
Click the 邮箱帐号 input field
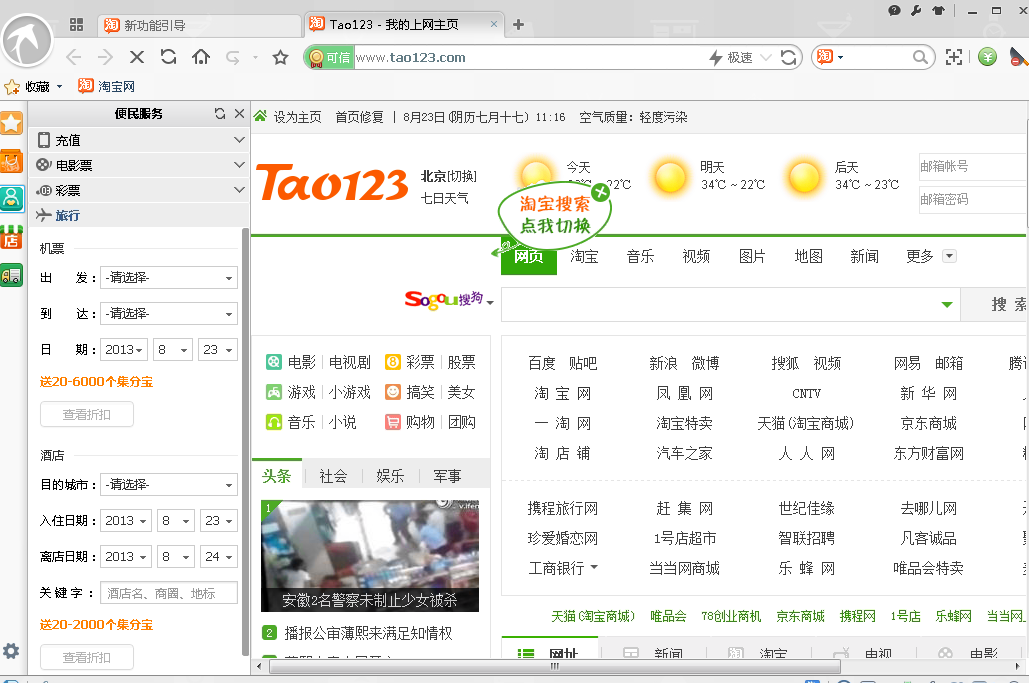(x=972, y=166)
